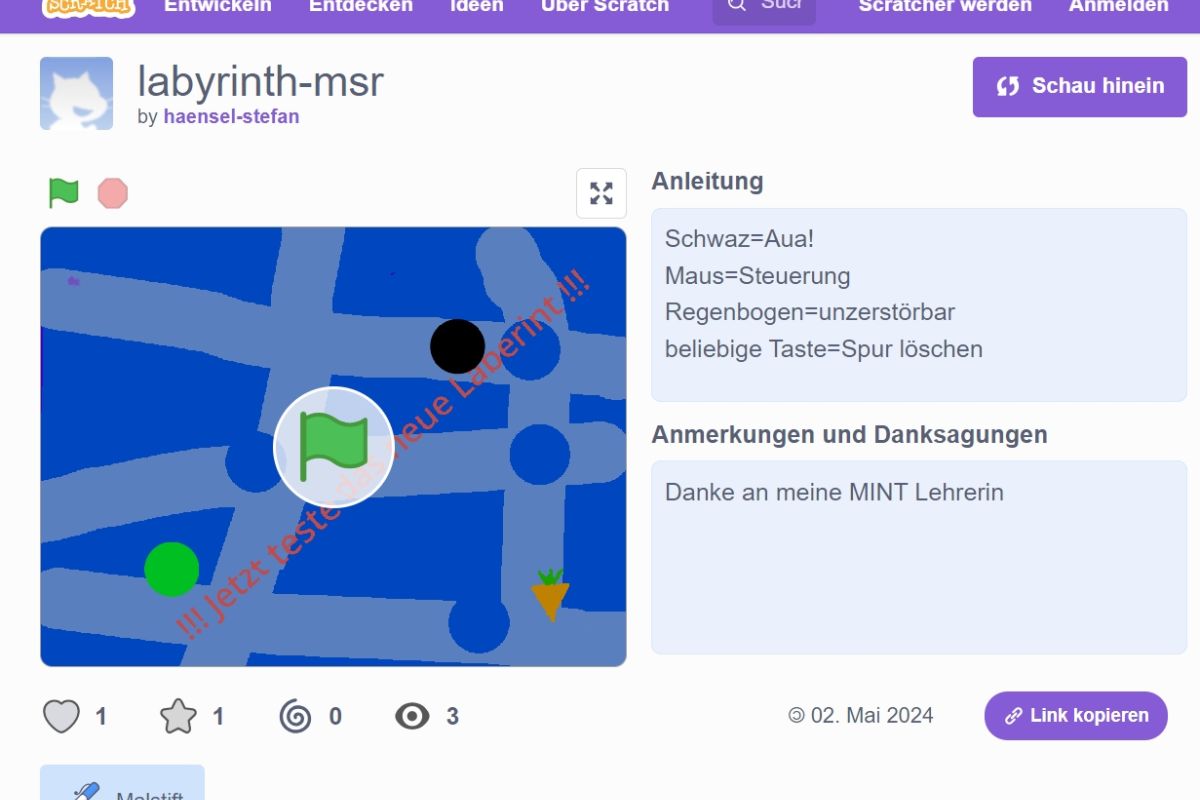Favorite this project with the star icon

[x=178, y=716]
